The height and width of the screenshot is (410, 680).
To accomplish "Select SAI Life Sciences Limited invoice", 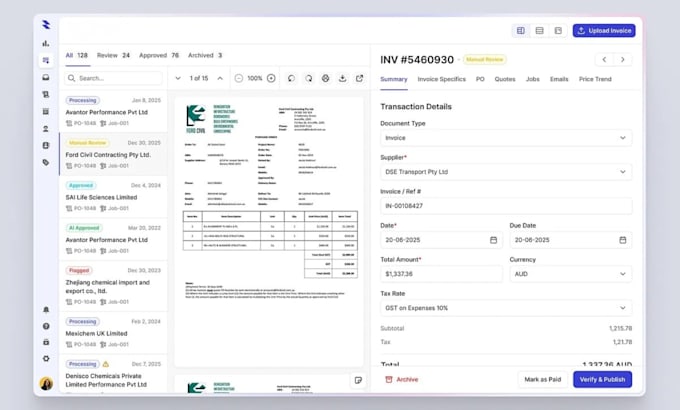I will point(113,197).
